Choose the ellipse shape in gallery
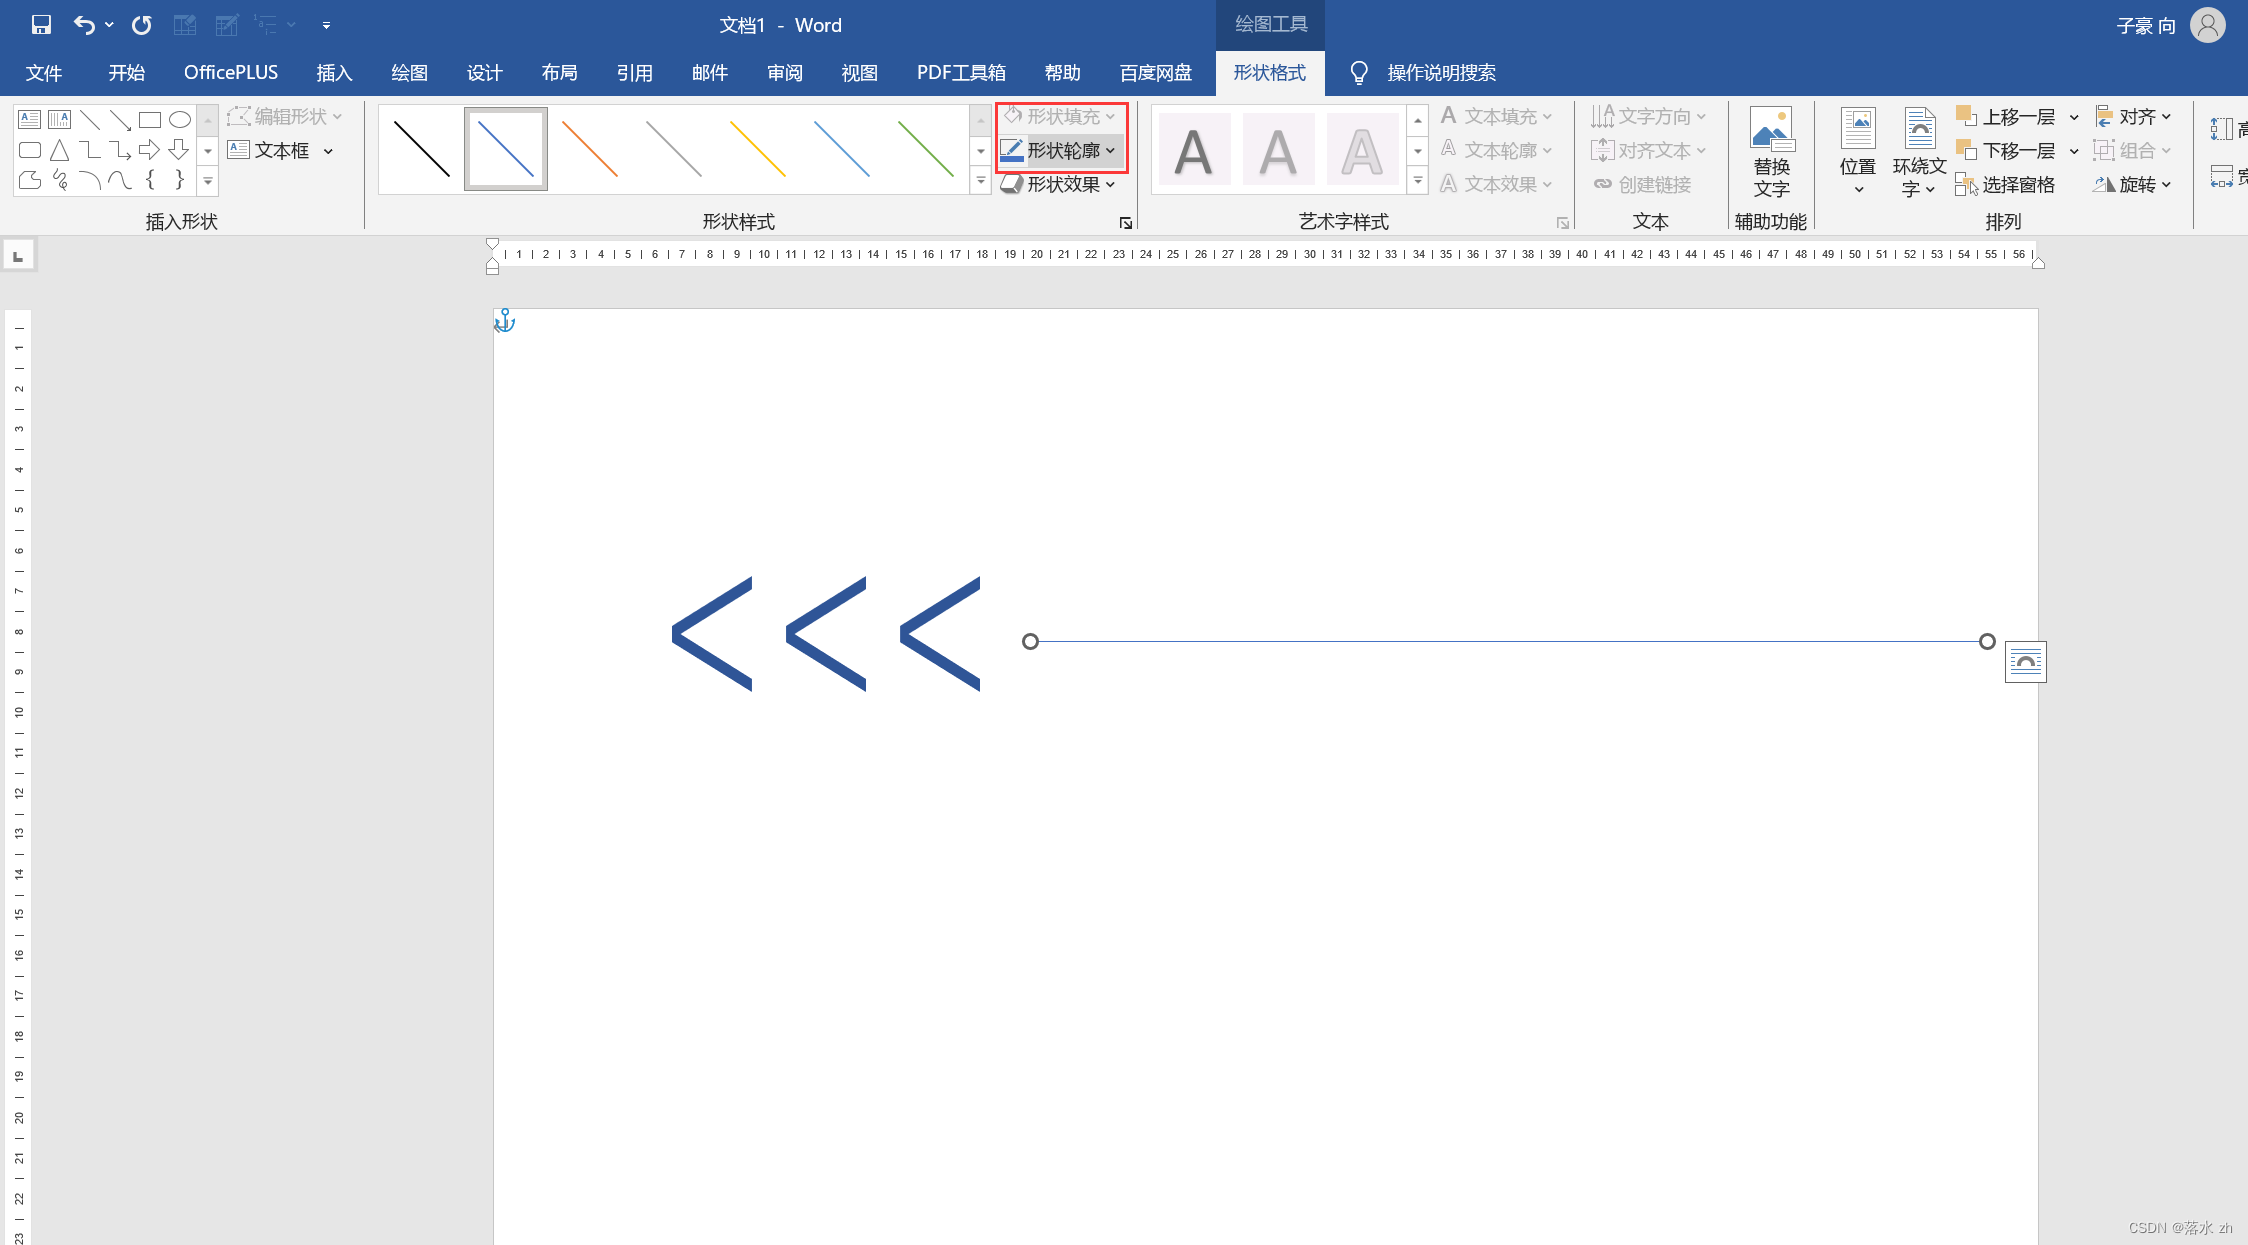Image resolution: width=2248 pixels, height=1245 pixels. (x=180, y=119)
